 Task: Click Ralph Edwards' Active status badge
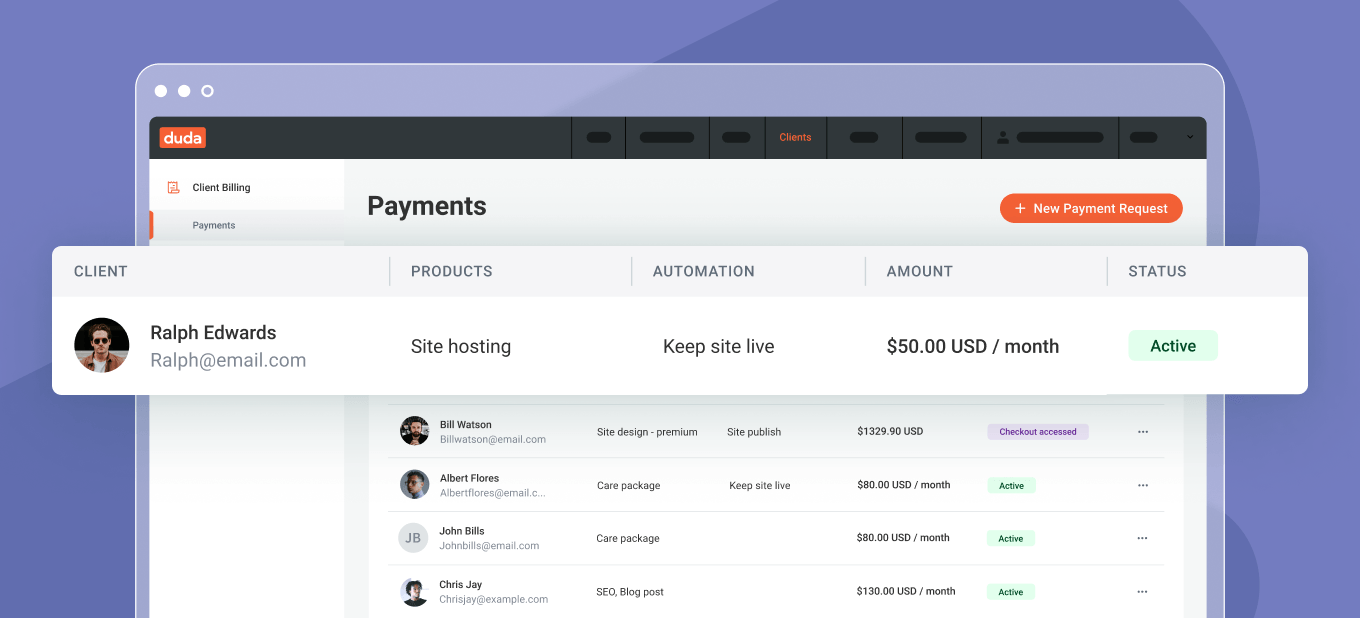click(1173, 346)
